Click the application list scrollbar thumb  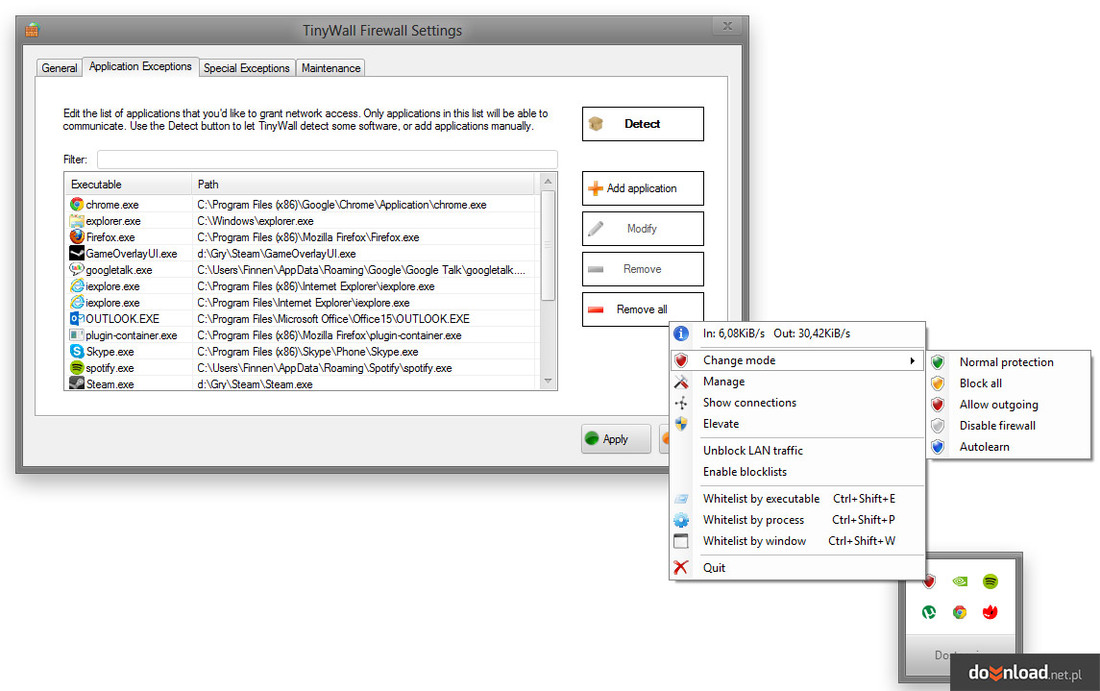tap(548, 246)
